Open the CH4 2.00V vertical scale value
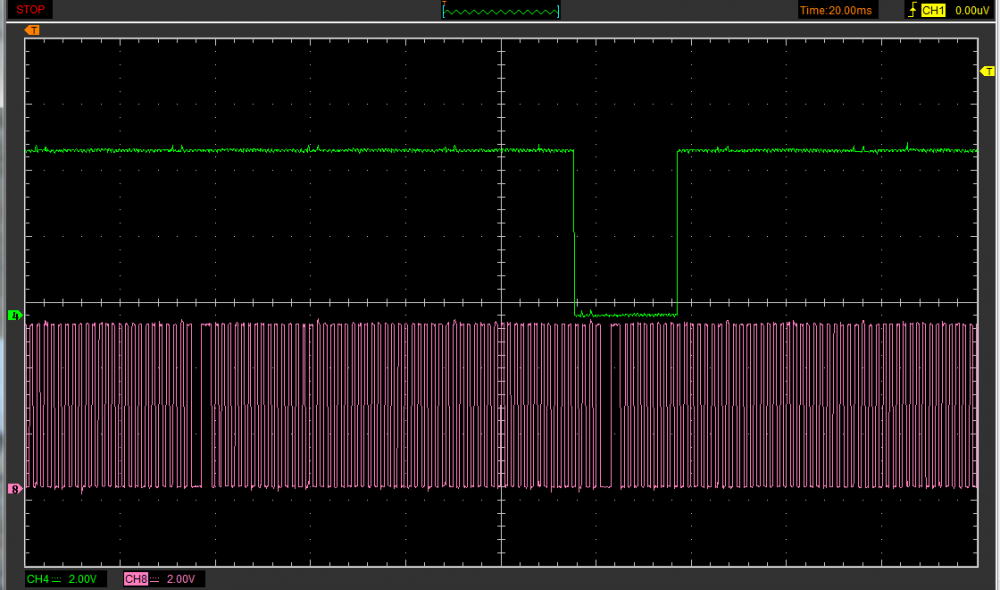The width and height of the screenshot is (1000, 590). pyautogui.click(x=82, y=579)
